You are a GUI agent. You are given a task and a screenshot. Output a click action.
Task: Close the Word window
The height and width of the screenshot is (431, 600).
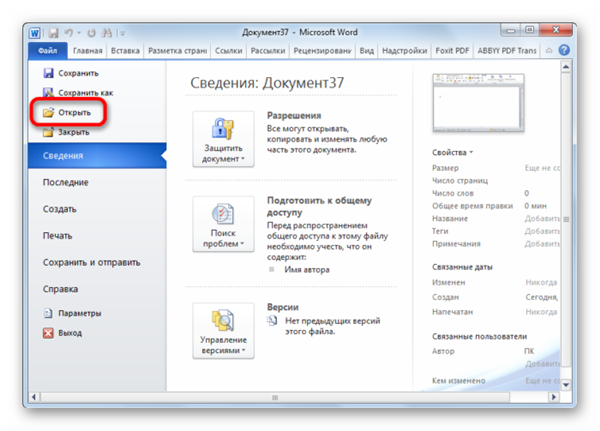[556, 30]
